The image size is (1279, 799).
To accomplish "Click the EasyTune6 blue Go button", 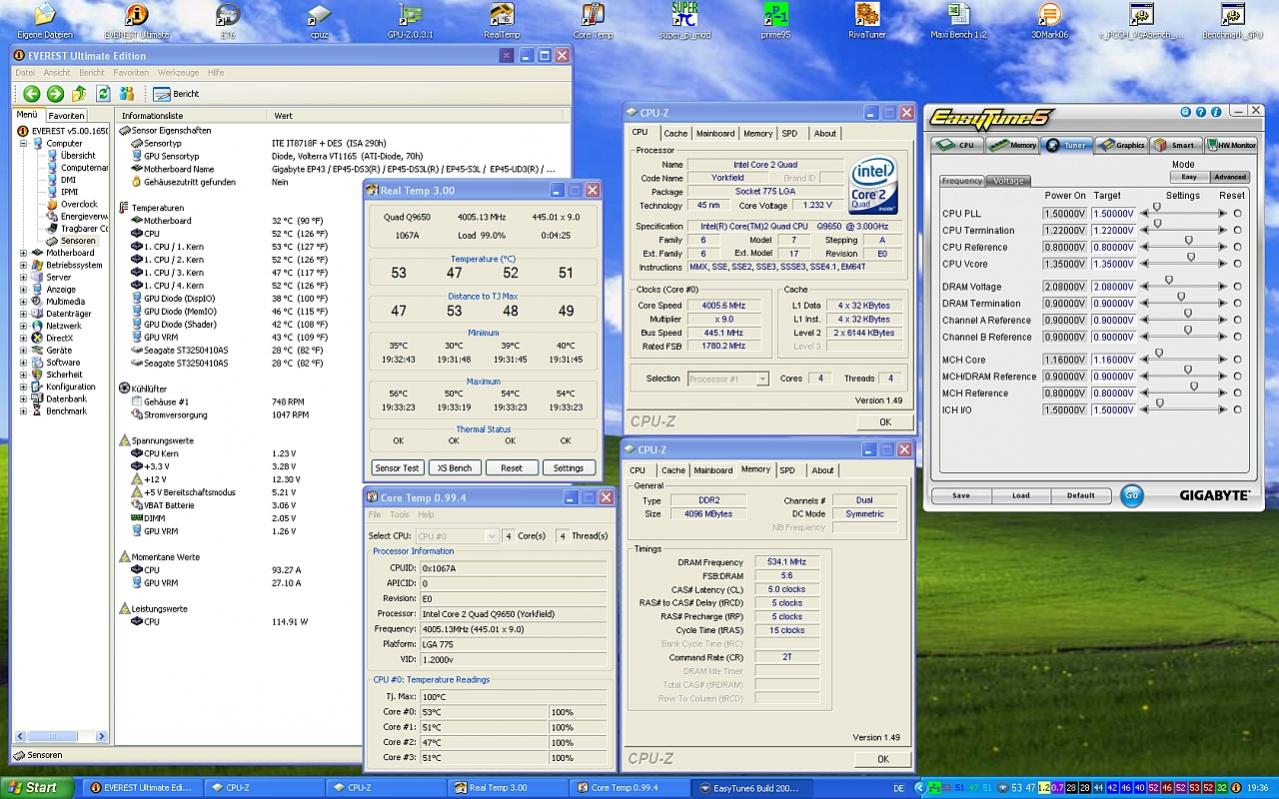I will [x=1131, y=495].
